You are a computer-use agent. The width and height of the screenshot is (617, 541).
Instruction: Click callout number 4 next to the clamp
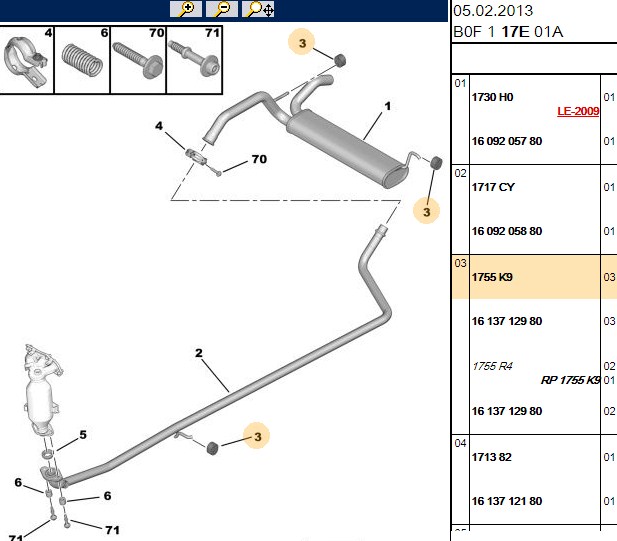(x=159, y=126)
